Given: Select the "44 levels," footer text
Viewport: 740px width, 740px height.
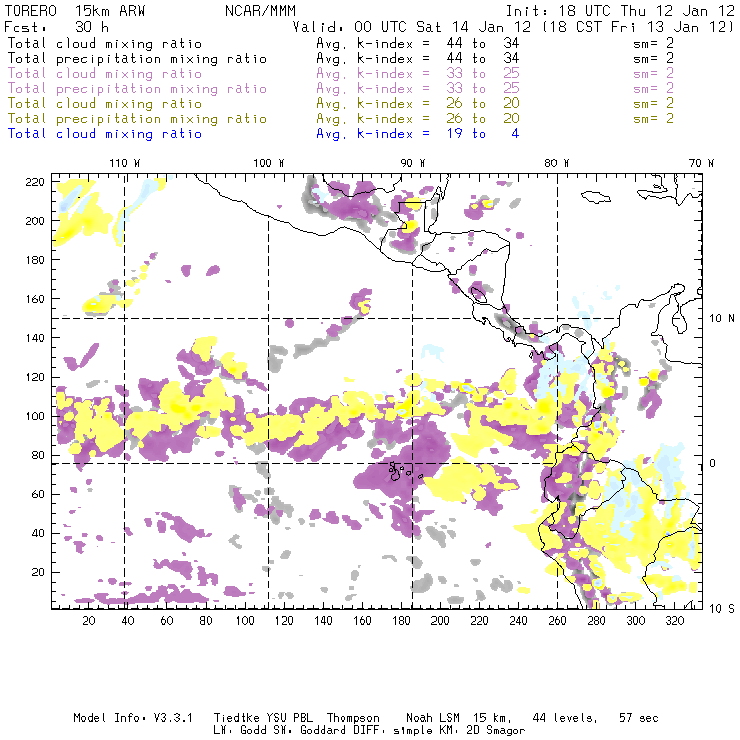Looking at the screenshot, I should click(x=565, y=718).
